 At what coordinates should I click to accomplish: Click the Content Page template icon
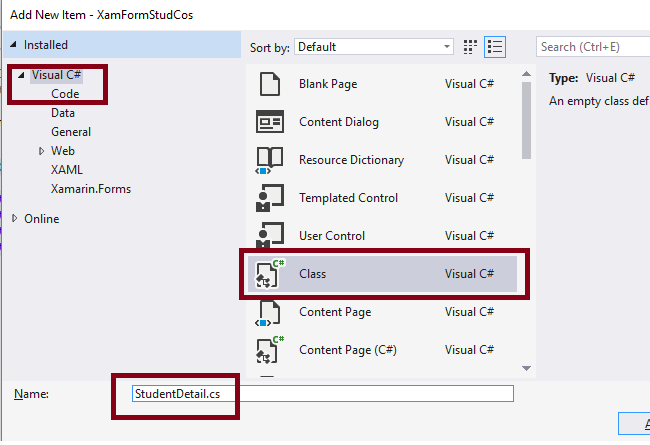point(270,312)
